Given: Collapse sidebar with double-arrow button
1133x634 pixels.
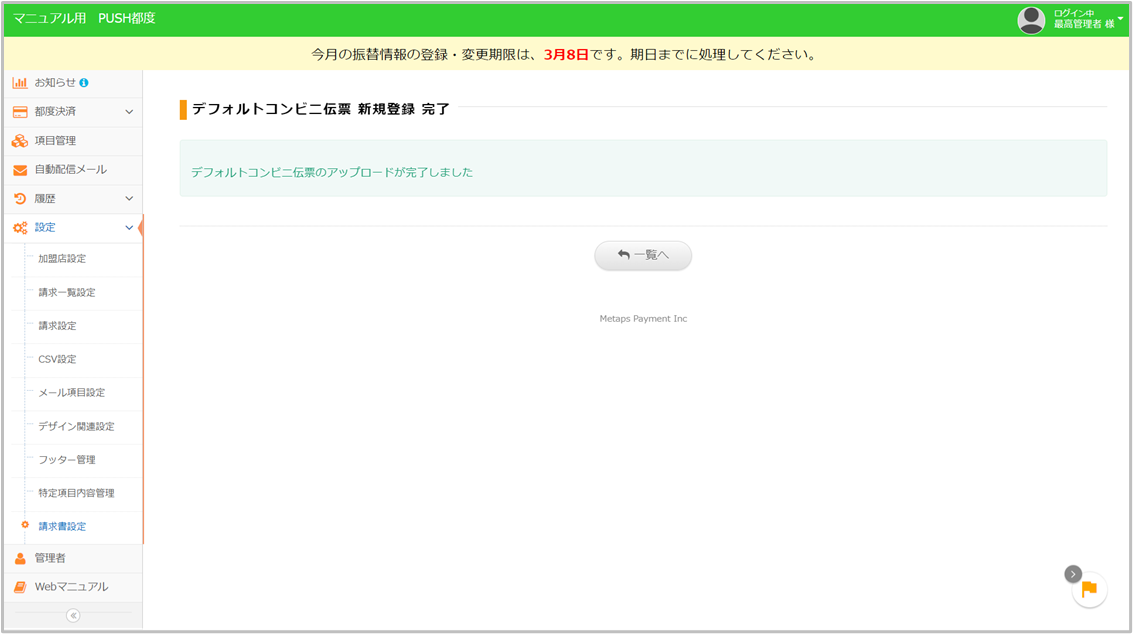Looking at the screenshot, I should 73,615.
